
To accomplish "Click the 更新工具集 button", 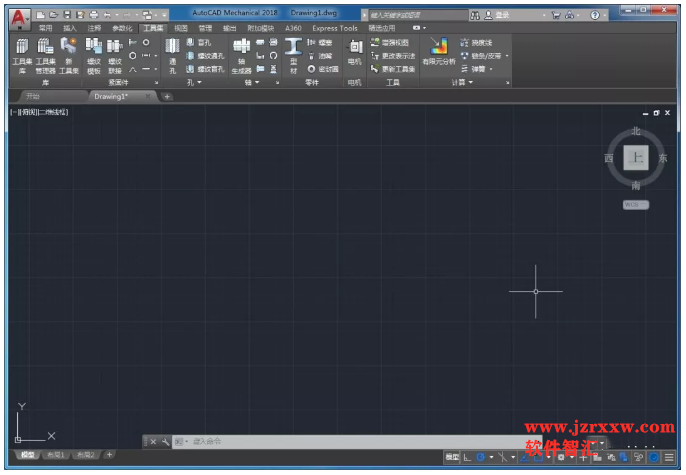I will coord(393,69).
